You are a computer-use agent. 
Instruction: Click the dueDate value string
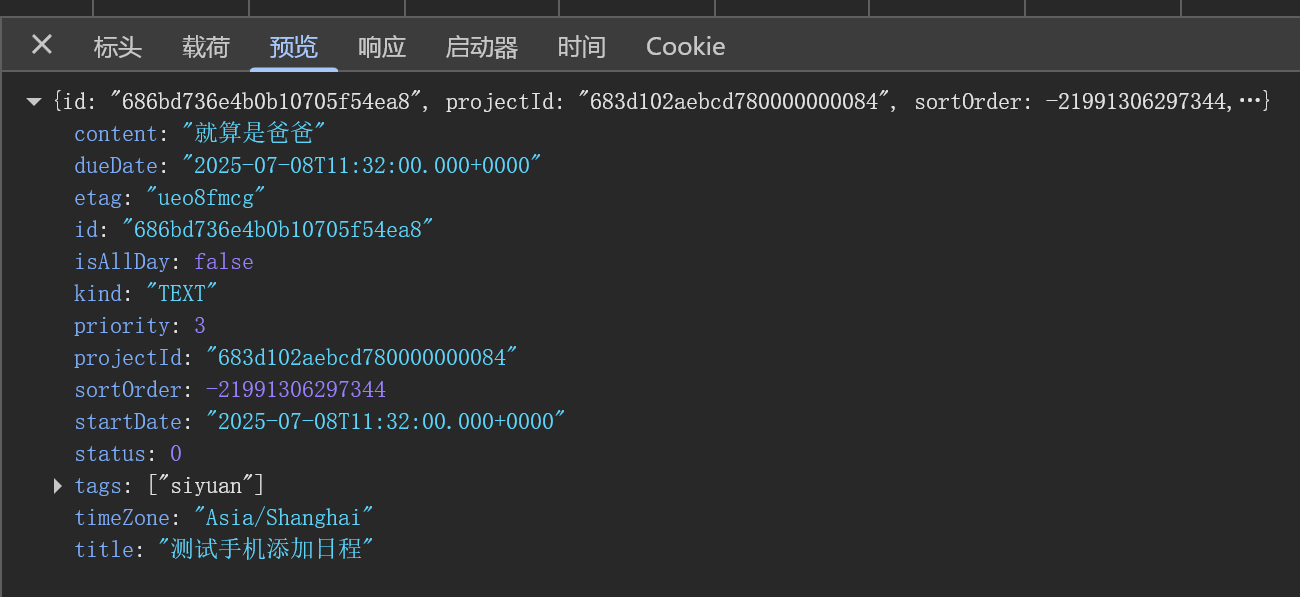[361, 166]
